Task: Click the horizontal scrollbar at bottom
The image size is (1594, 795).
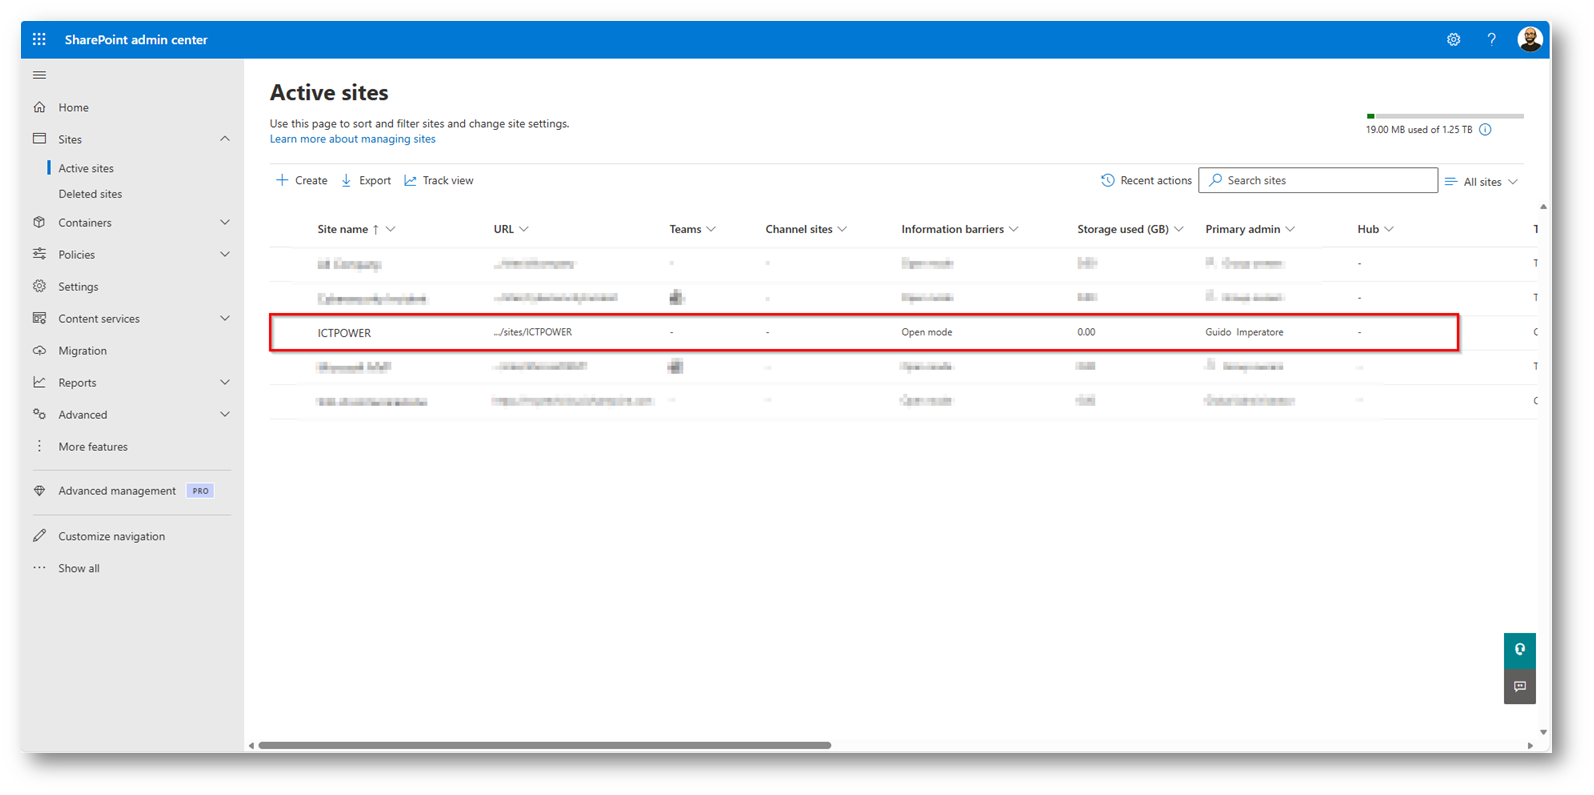Action: (544, 745)
